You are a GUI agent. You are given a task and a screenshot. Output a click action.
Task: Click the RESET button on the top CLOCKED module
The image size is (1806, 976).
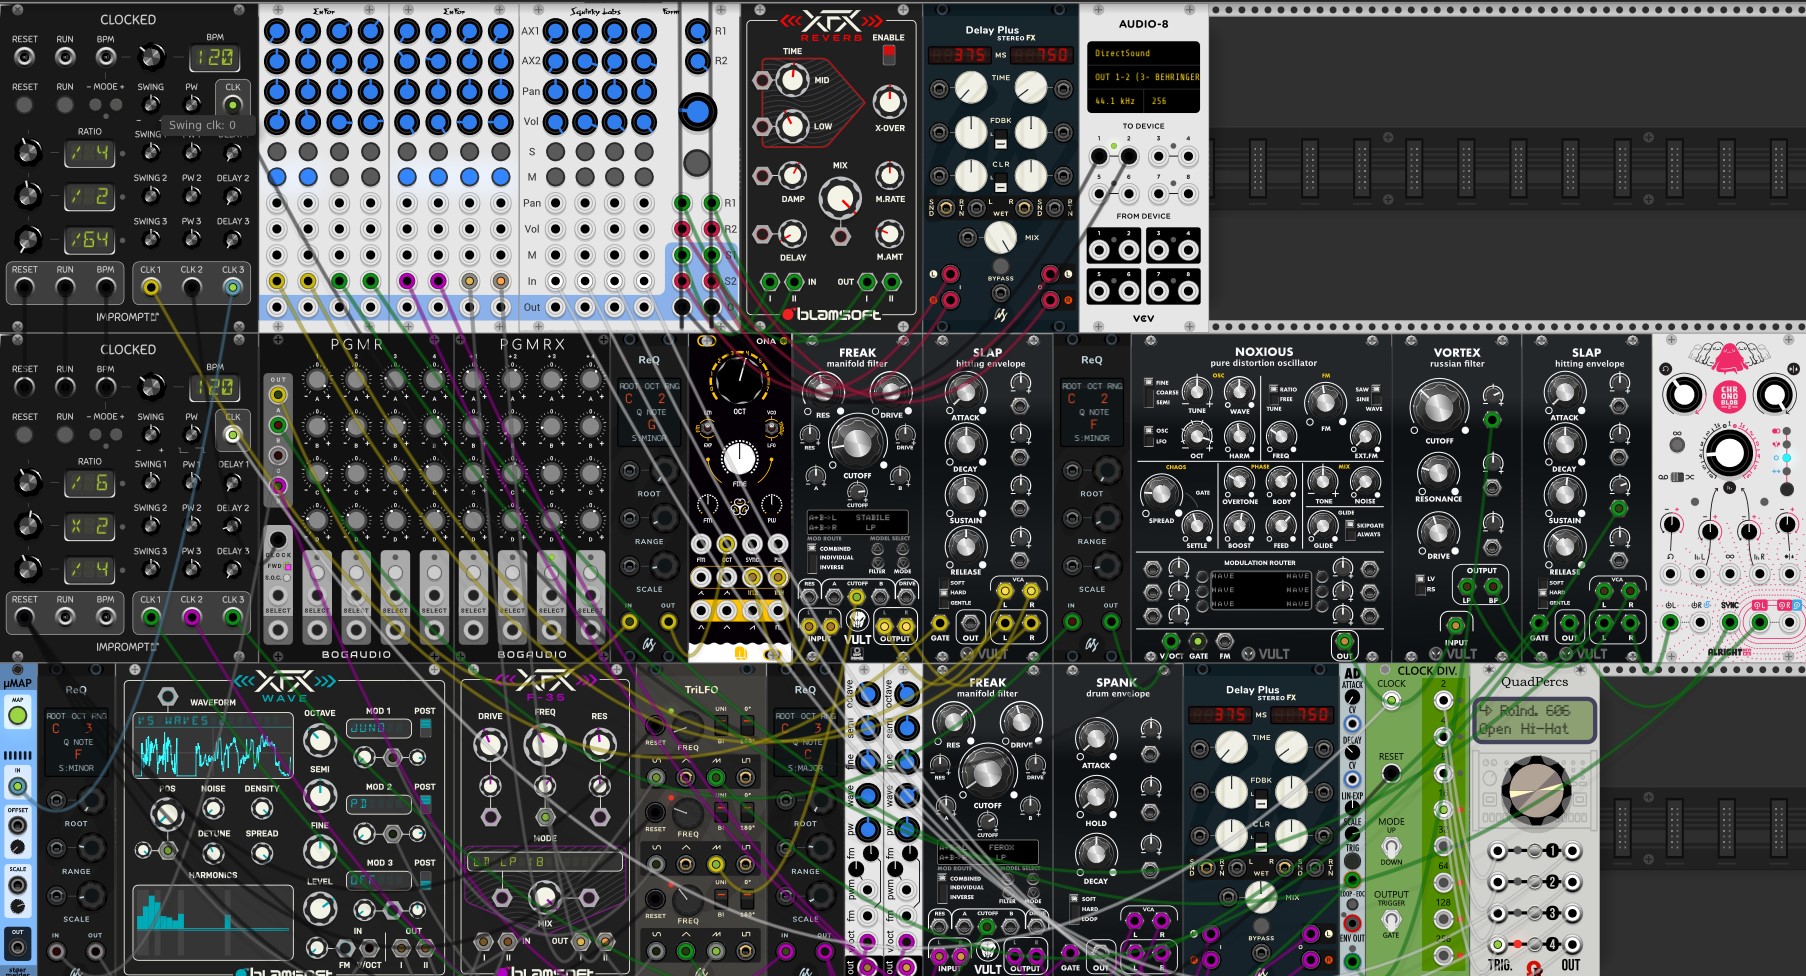[x=24, y=104]
